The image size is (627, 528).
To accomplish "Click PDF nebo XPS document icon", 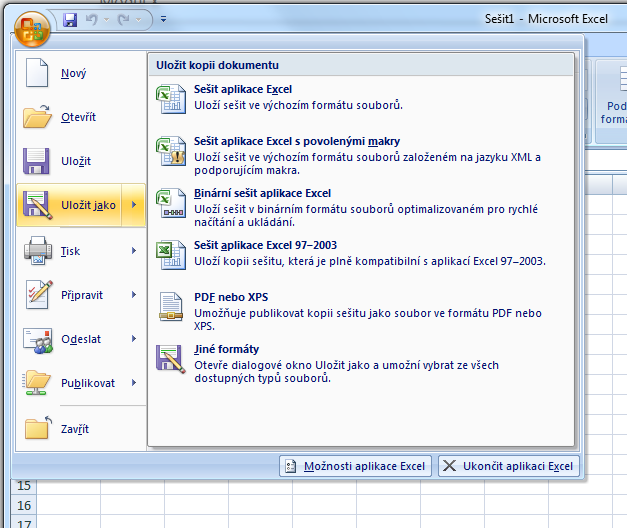I will (x=171, y=307).
